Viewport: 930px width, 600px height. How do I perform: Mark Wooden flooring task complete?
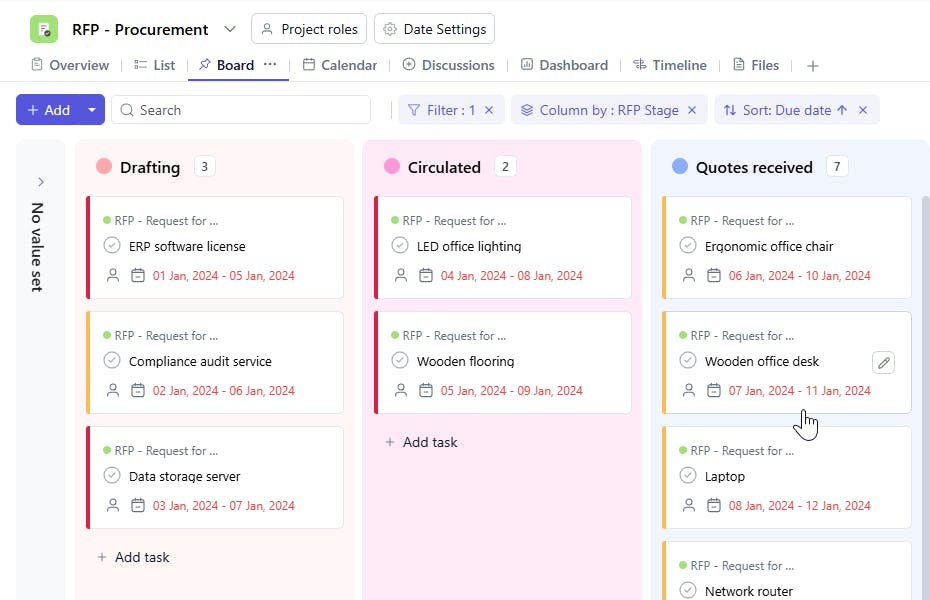pos(400,361)
